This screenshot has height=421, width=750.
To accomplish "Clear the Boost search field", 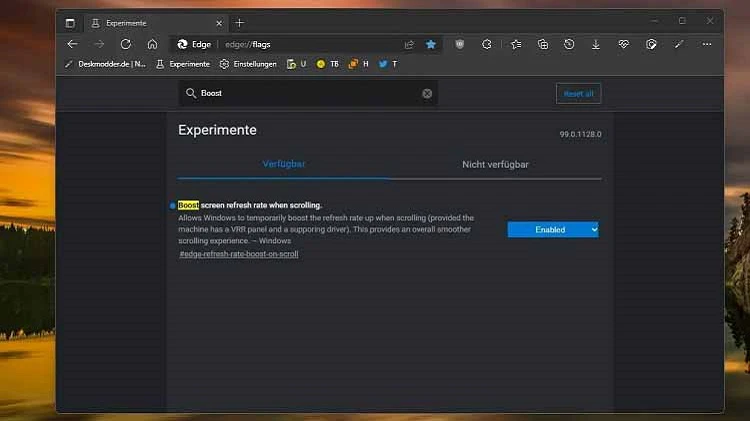I will [427, 94].
